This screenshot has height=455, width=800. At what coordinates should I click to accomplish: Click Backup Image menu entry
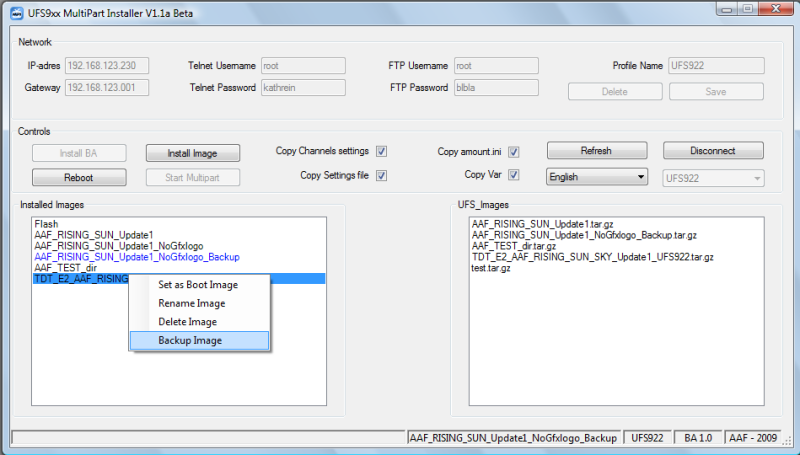[x=190, y=341]
